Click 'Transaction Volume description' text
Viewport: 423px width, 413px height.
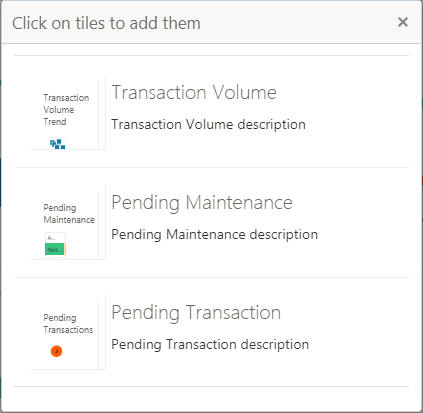[x=208, y=125]
